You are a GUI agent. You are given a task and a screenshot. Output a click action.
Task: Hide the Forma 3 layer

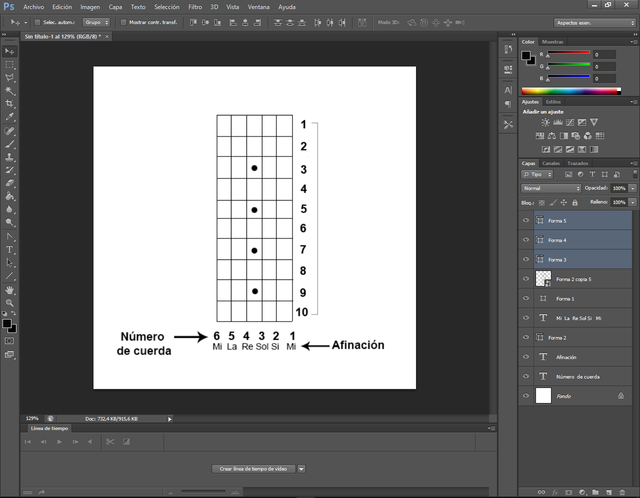(x=526, y=259)
